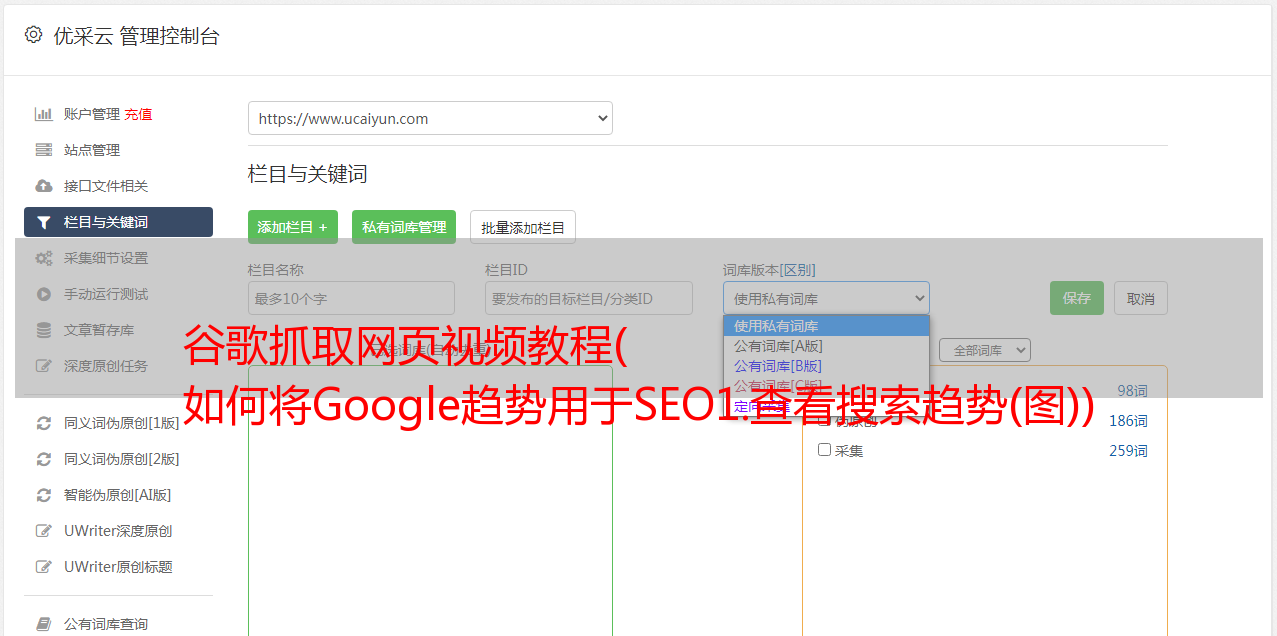
Task: Click the 栏目ID input field
Action: tap(589, 298)
